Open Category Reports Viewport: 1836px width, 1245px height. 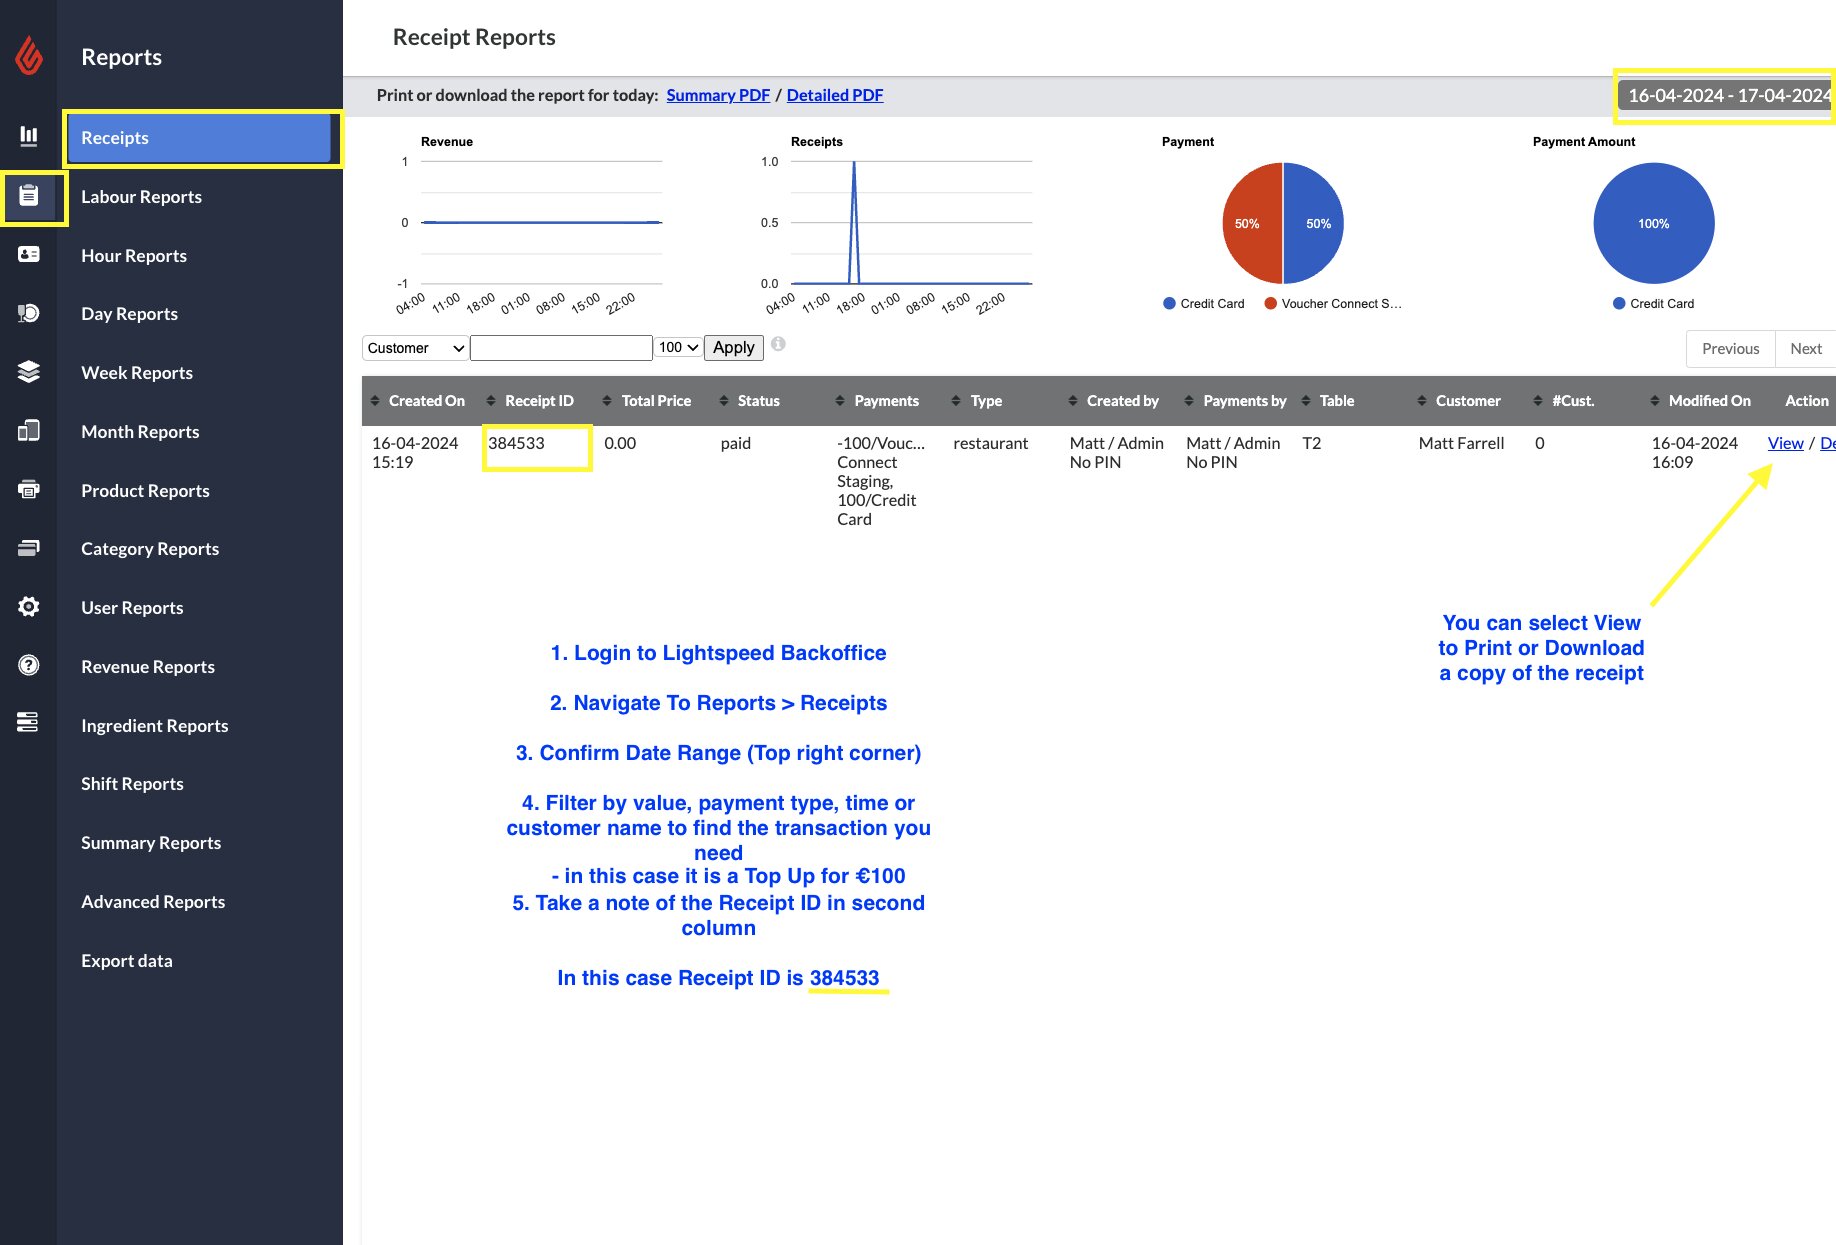coord(150,549)
